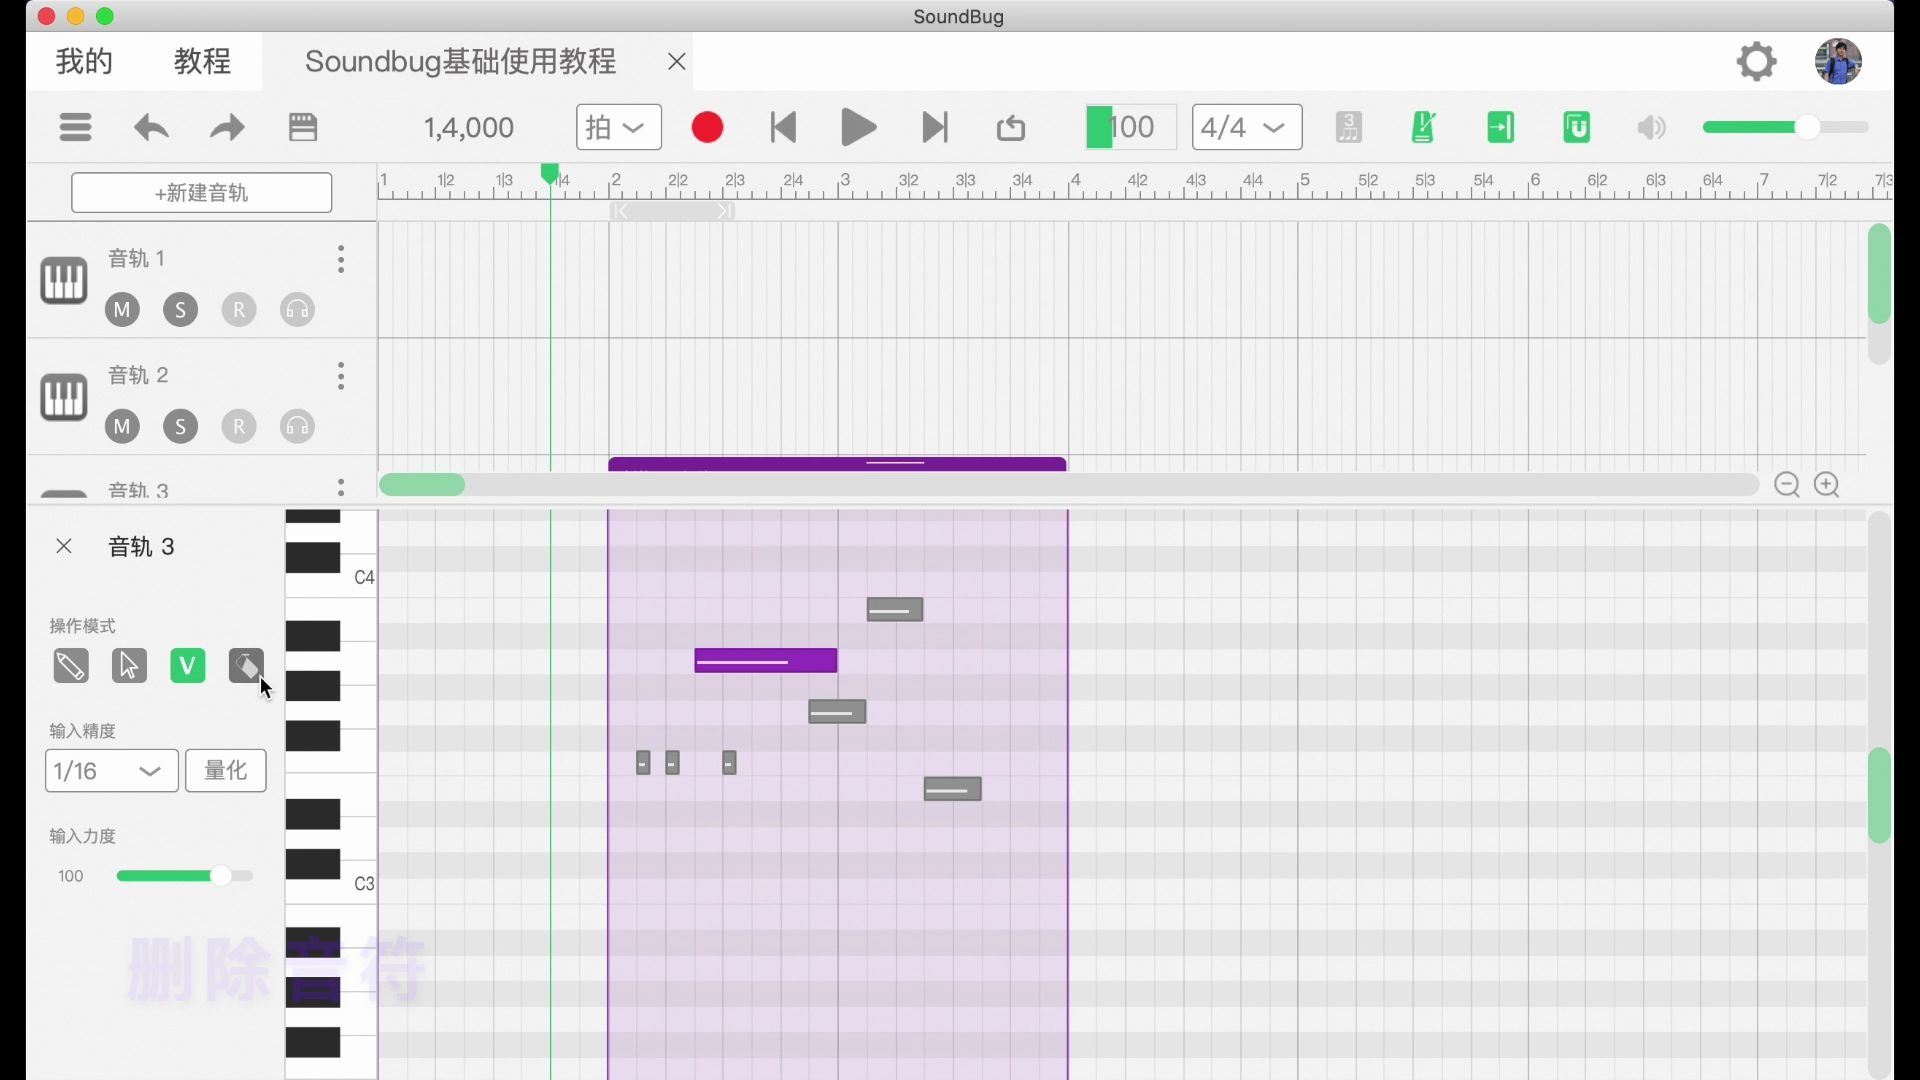Click the C3 piano key
The width and height of the screenshot is (1920, 1080).
point(331,885)
